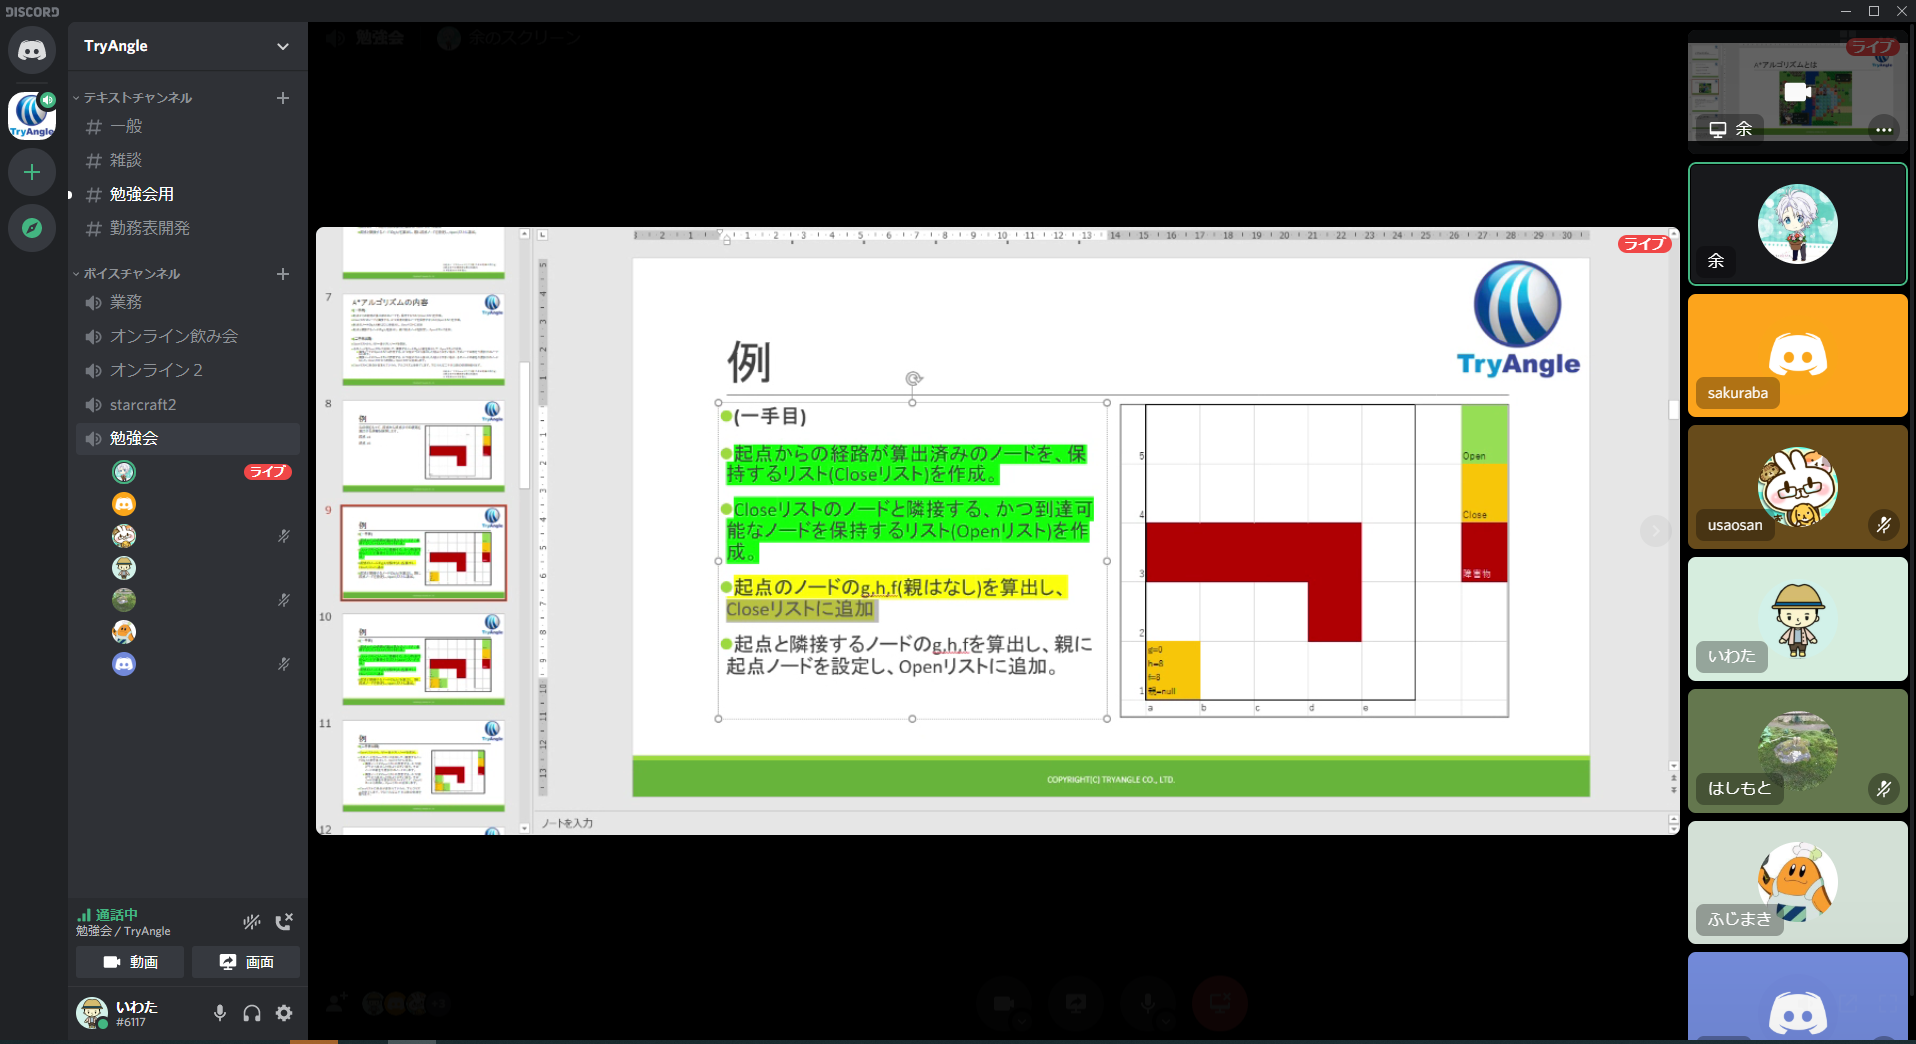Open user settings gear icon
Screen dimensions: 1916x1044
click(x=284, y=1013)
